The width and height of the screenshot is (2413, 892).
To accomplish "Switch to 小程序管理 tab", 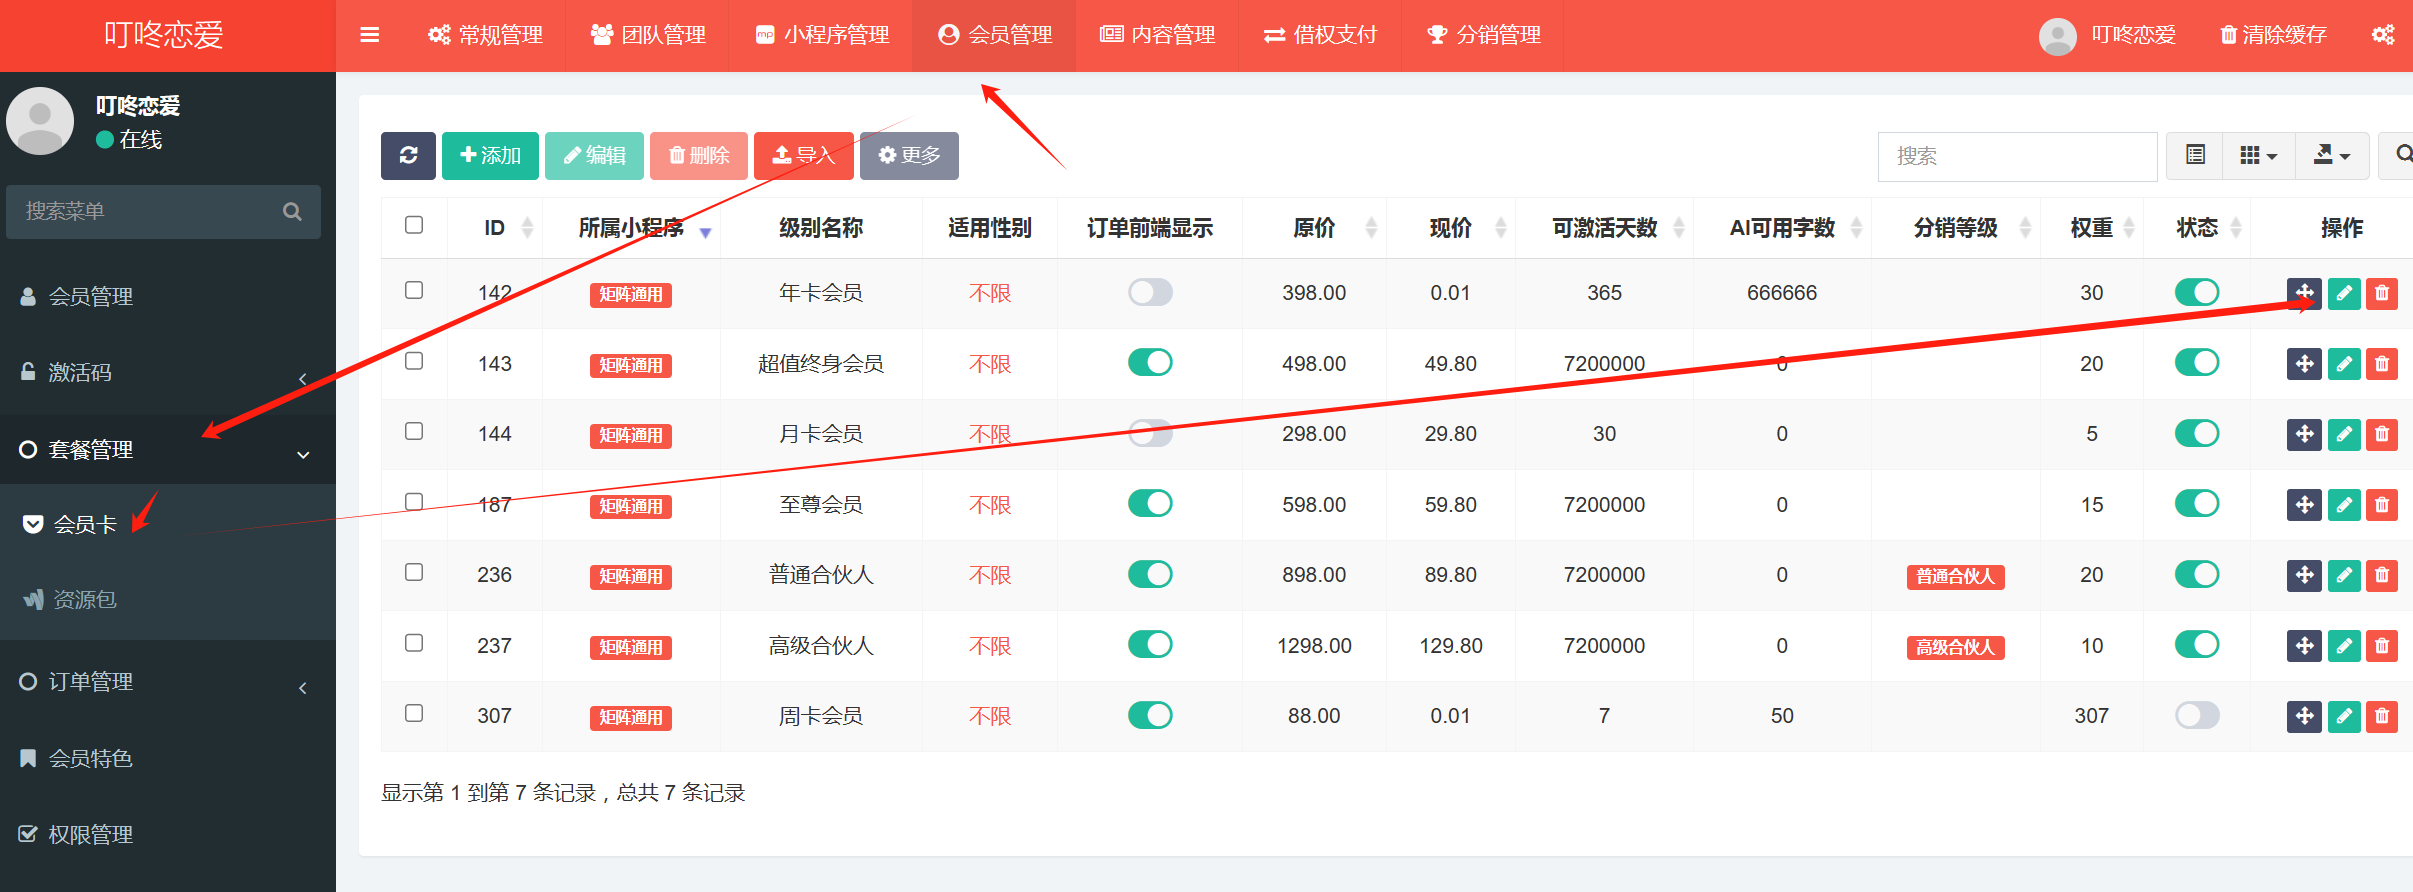I will pyautogui.click(x=821, y=35).
